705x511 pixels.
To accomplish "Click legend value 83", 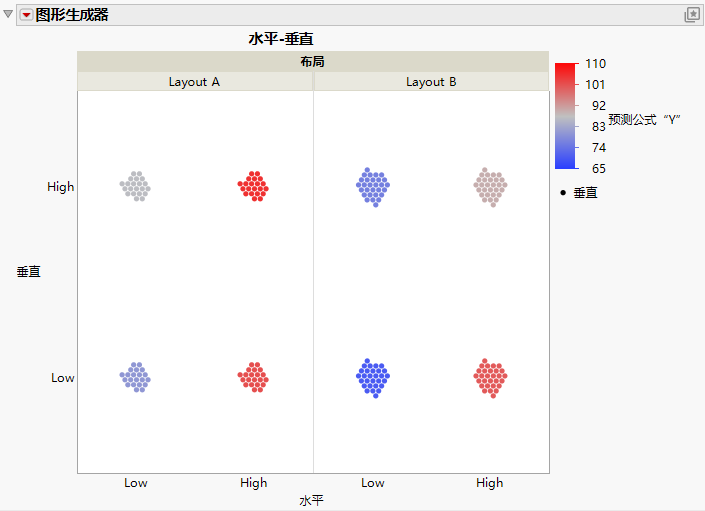I will coord(598,127).
